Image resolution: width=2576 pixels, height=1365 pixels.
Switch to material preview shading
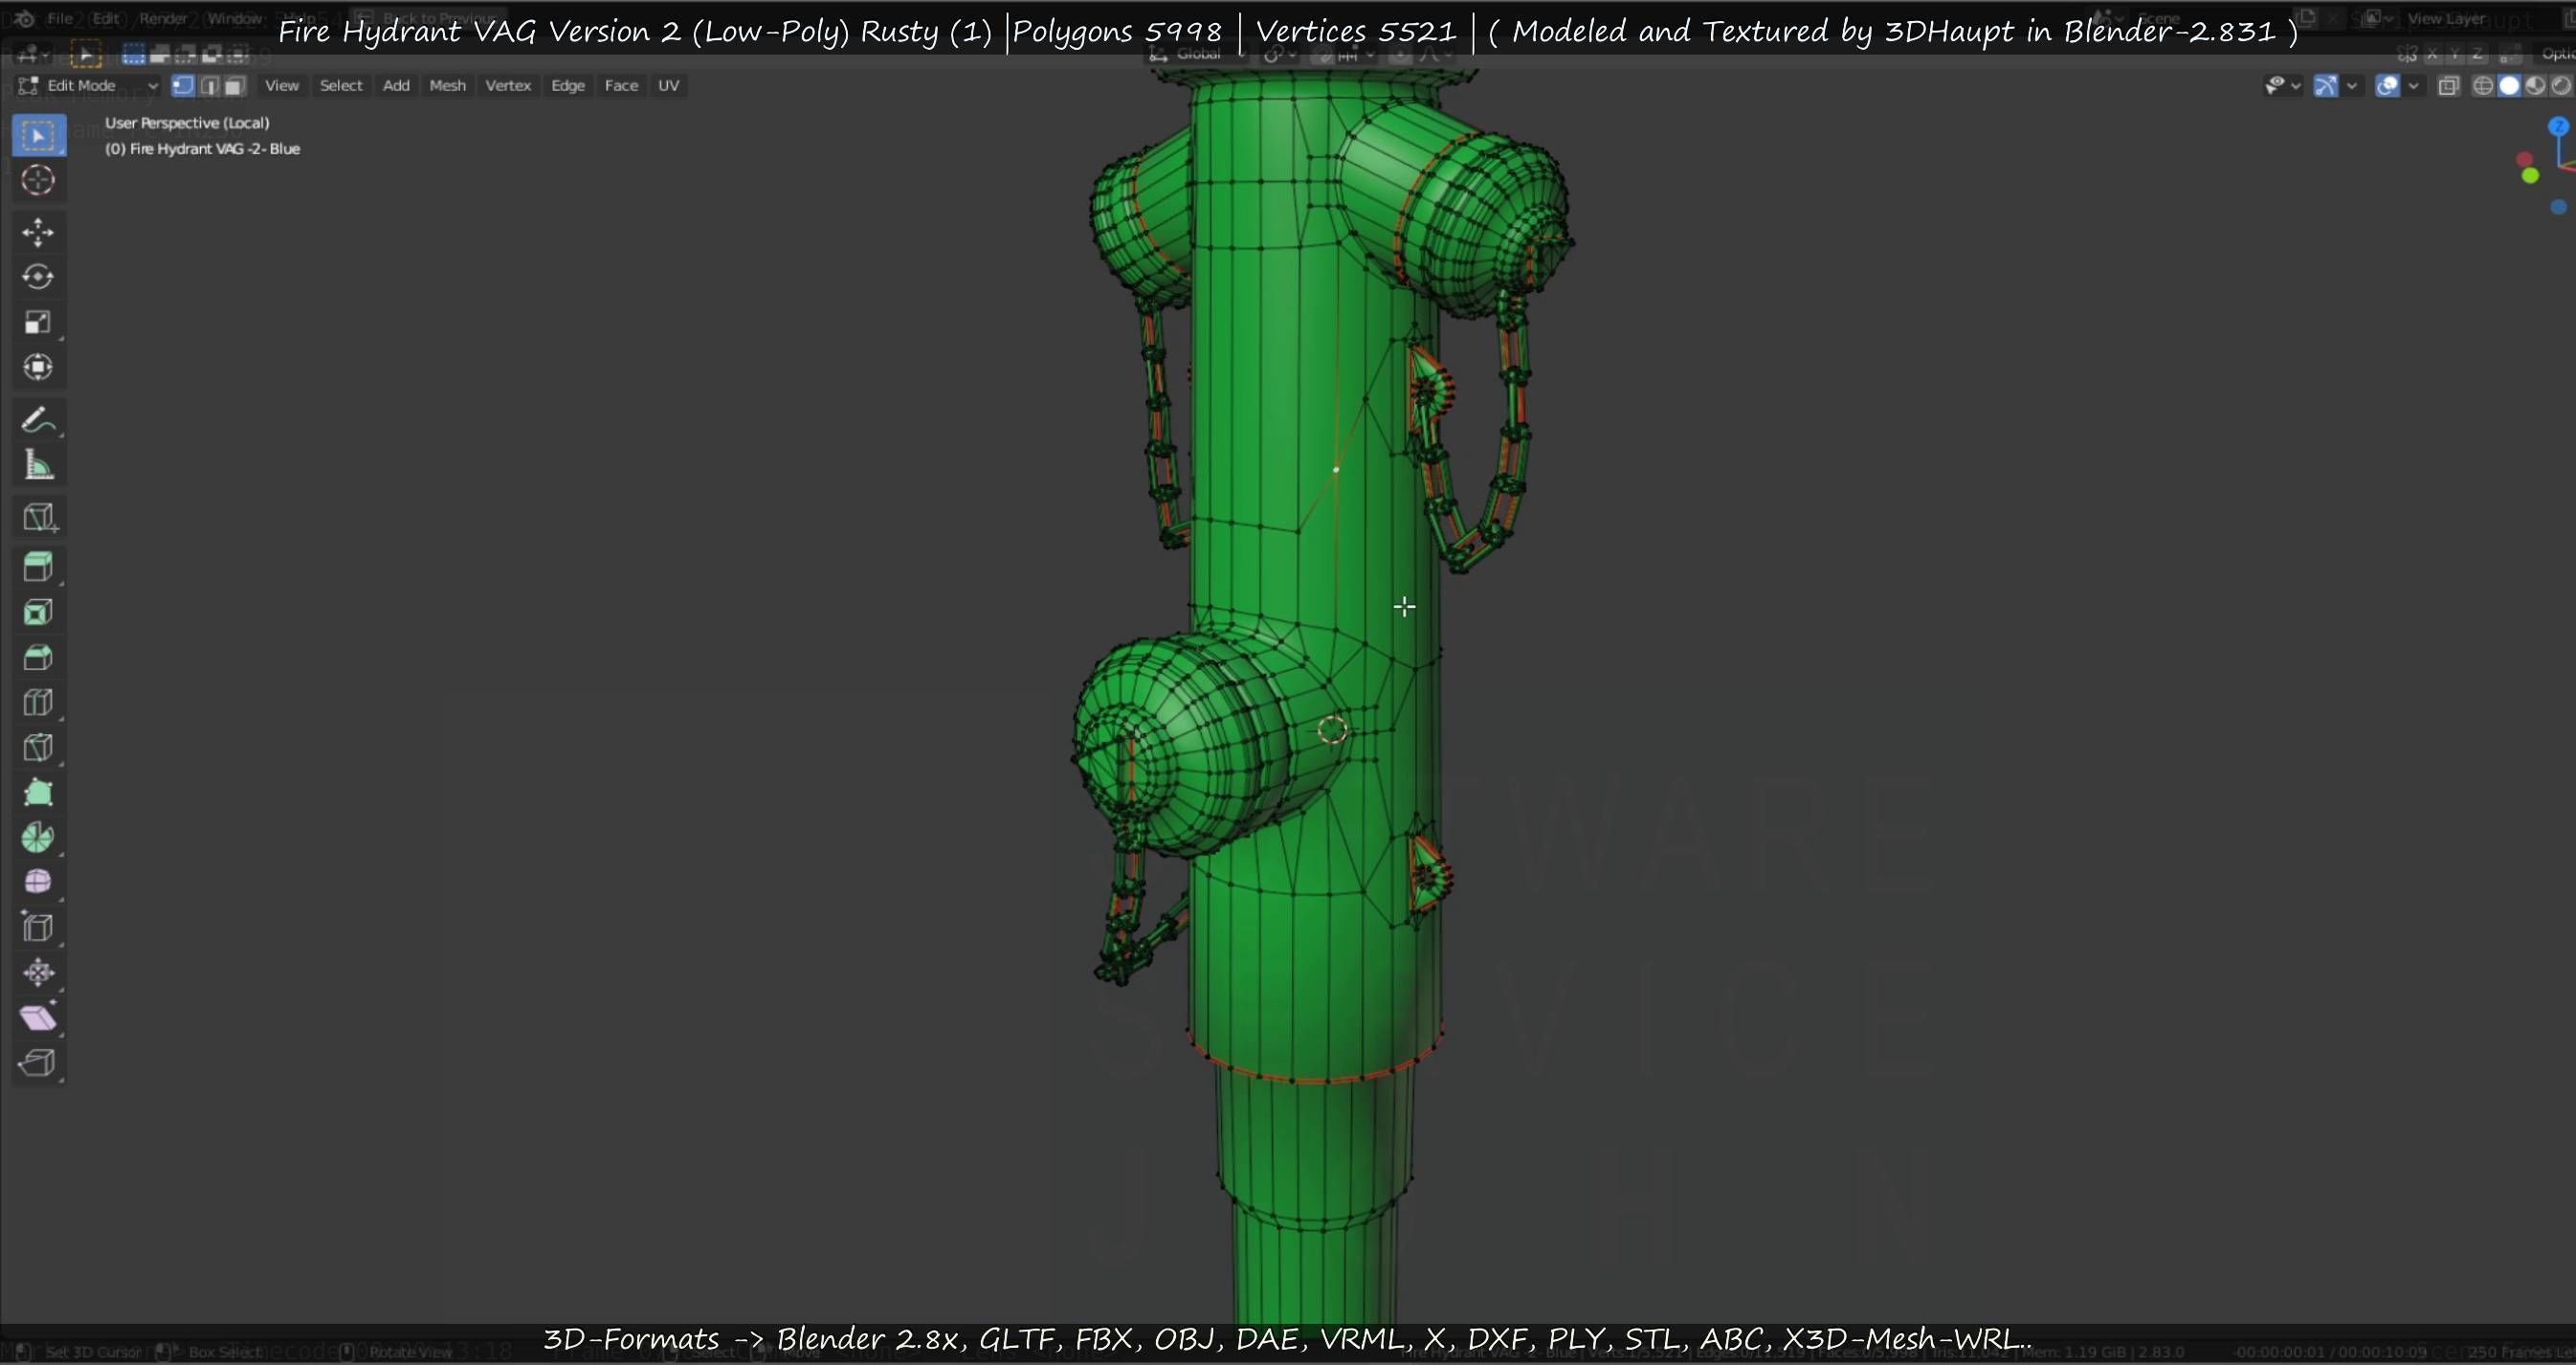tap(2535, 86)
